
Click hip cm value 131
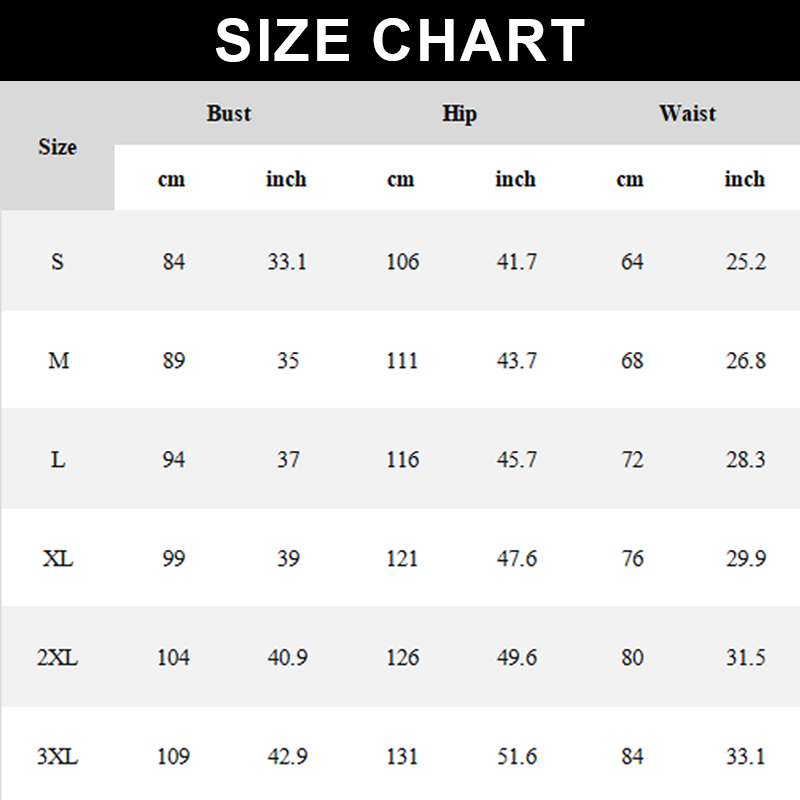402,757
